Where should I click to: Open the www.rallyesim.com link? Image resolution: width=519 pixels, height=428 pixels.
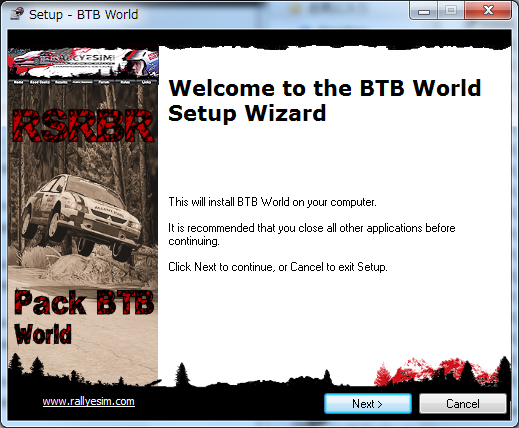pos(89,401)
